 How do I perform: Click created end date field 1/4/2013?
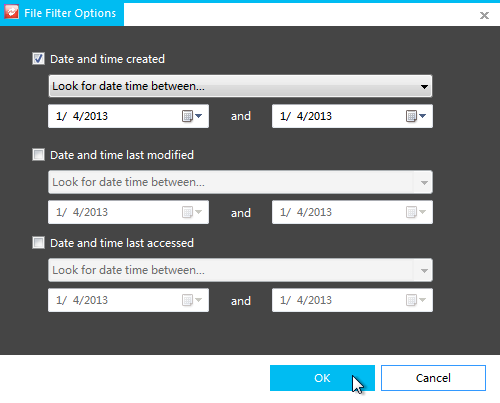(x=352, y=116)
